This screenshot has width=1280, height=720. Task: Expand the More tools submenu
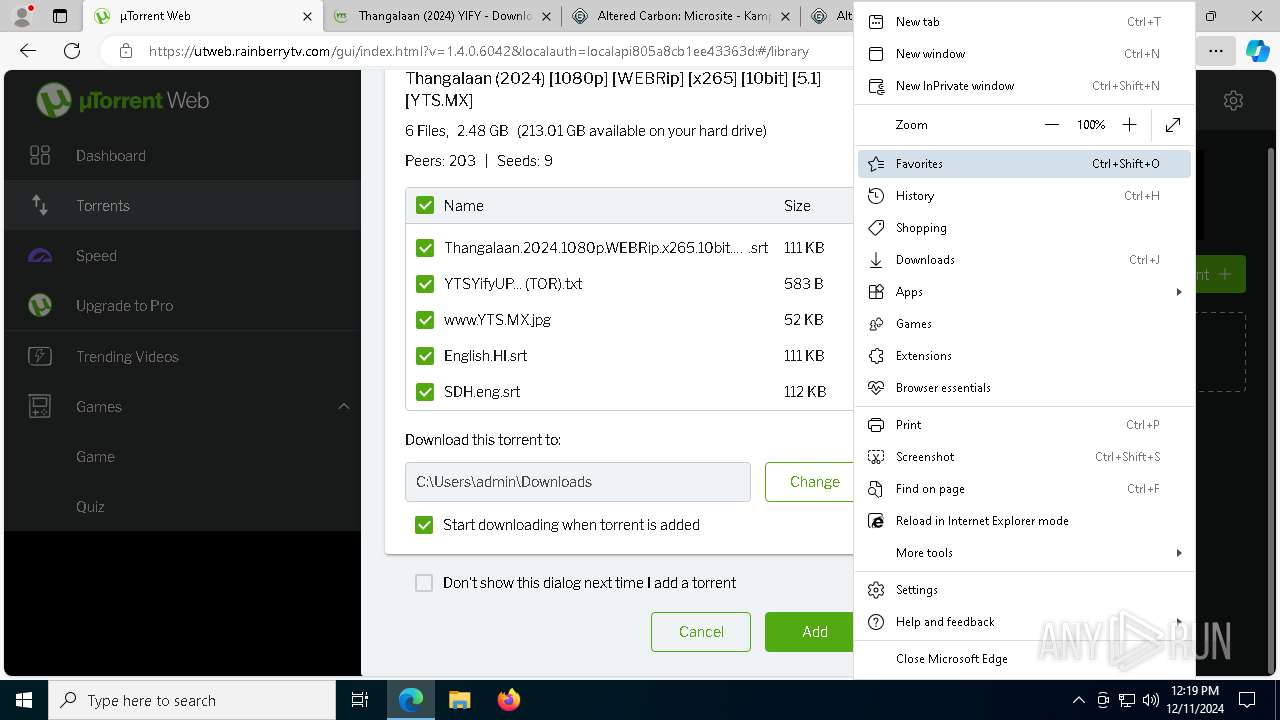click(1179, 552)
